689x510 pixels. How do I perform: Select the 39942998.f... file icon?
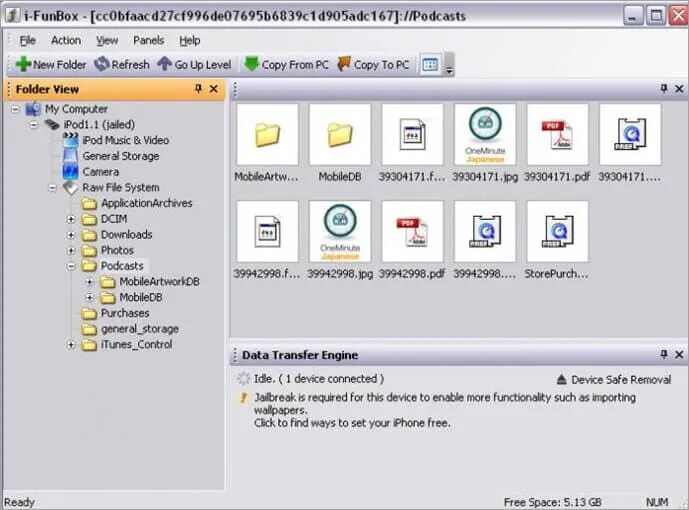click(x=267, y=231)
